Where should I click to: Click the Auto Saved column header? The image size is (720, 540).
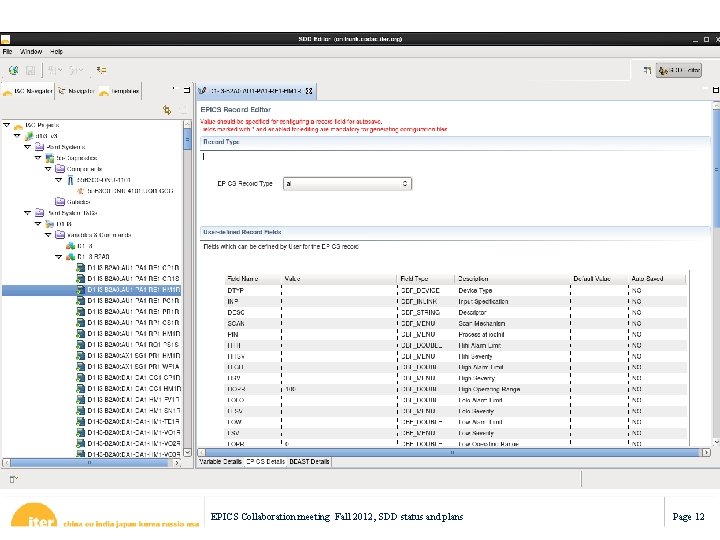click(657, 279)
